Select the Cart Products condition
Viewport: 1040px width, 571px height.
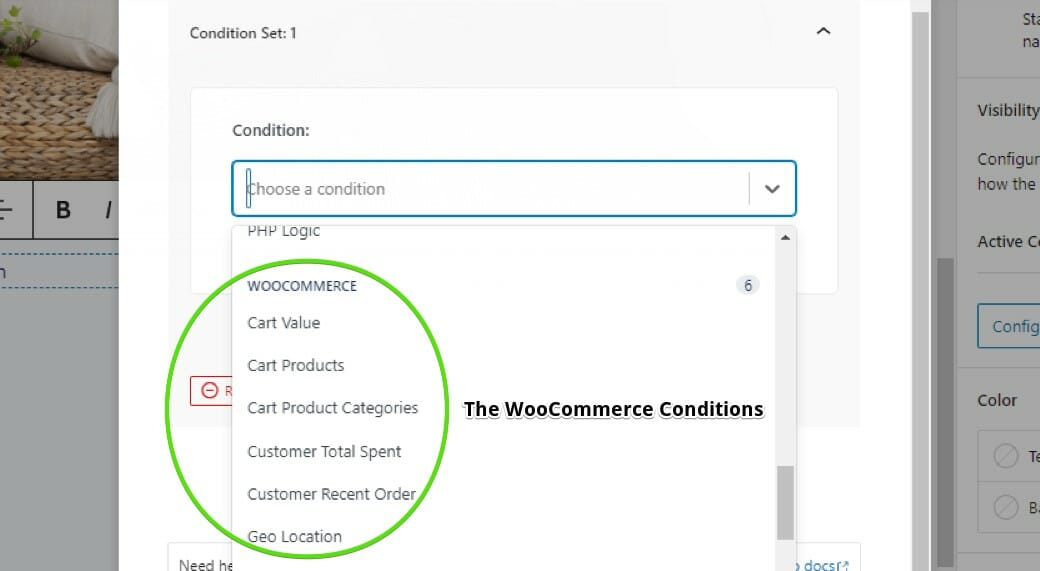(296, 365)
